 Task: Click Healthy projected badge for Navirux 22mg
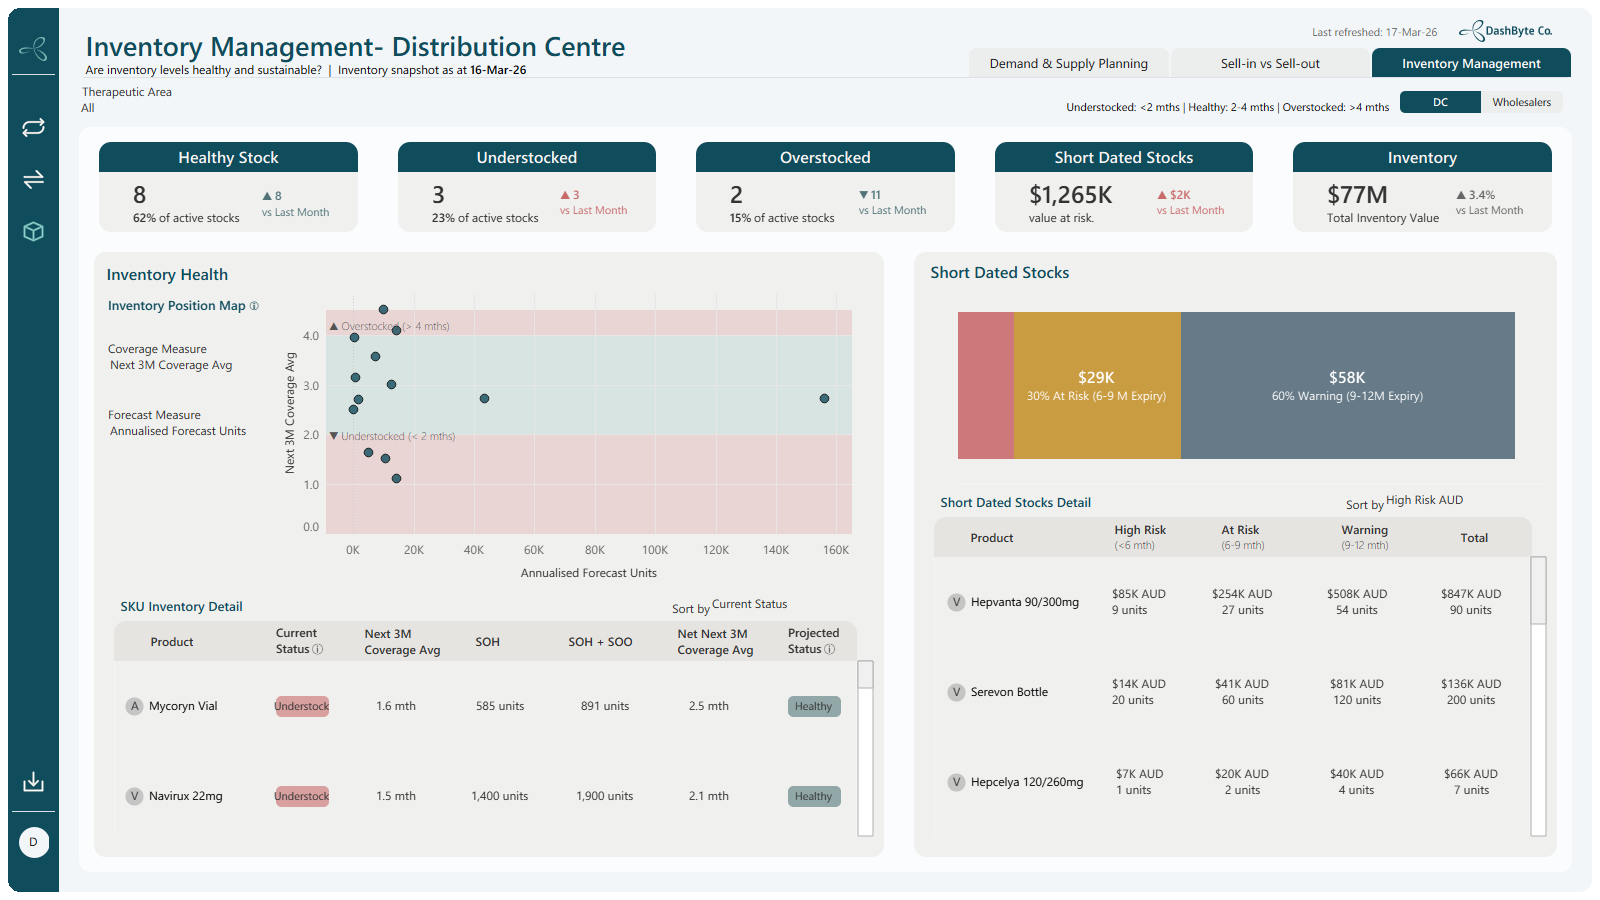[814, 796]
